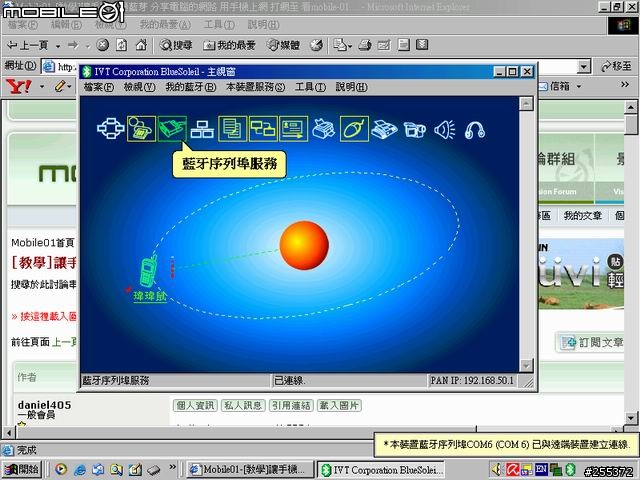Click the IE History toolbar icon
This screenshot has height=480, width=640.
click(316, 45)
